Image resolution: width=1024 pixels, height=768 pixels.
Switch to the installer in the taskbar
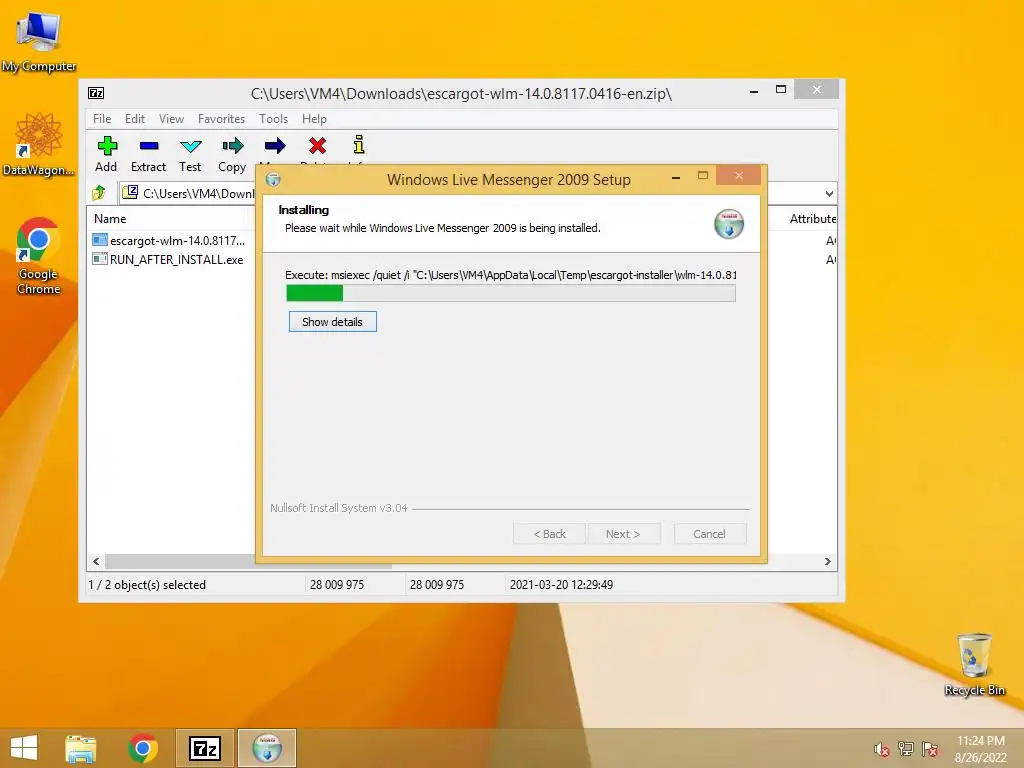point(266,748)
